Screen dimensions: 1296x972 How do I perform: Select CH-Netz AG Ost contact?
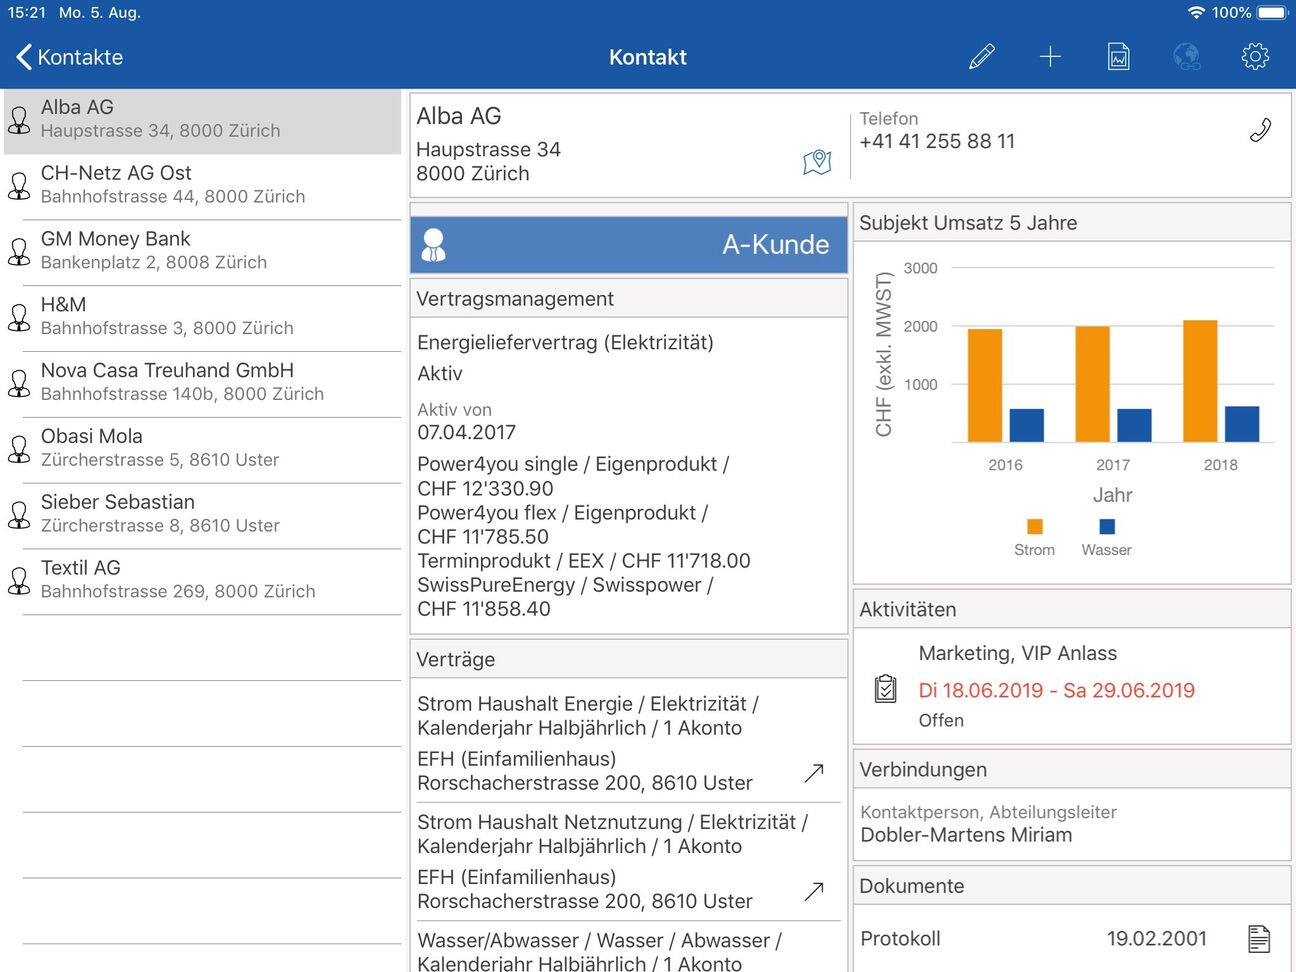pyautogui.click(x=202, y=186)
